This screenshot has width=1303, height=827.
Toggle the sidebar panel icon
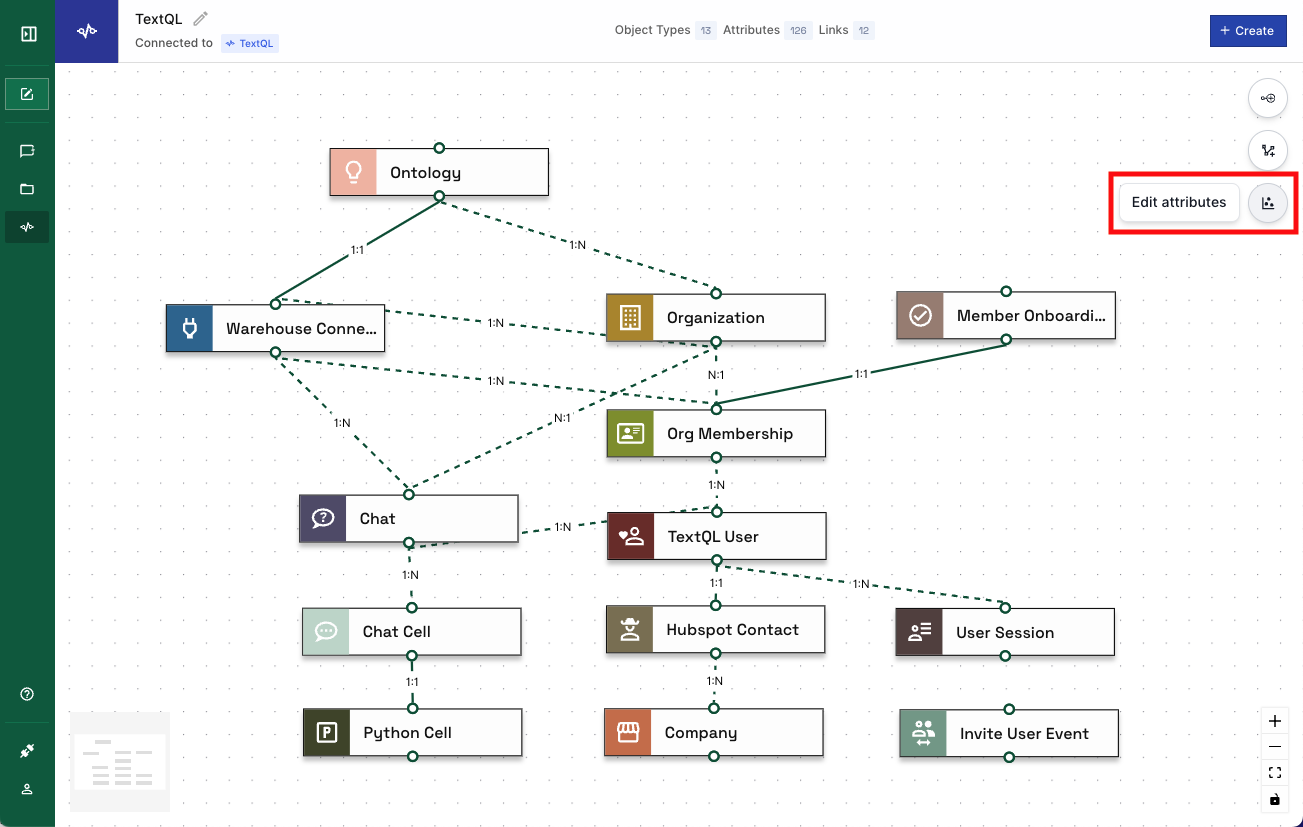[x=28, y=34]
